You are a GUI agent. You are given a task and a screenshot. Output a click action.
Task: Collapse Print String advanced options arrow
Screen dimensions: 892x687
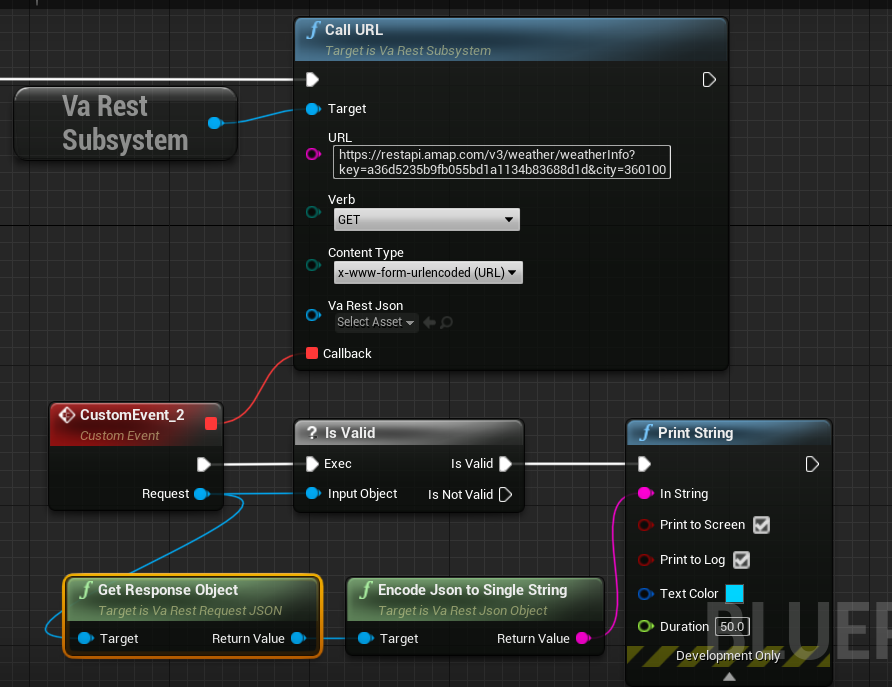(x=729, y=677)
